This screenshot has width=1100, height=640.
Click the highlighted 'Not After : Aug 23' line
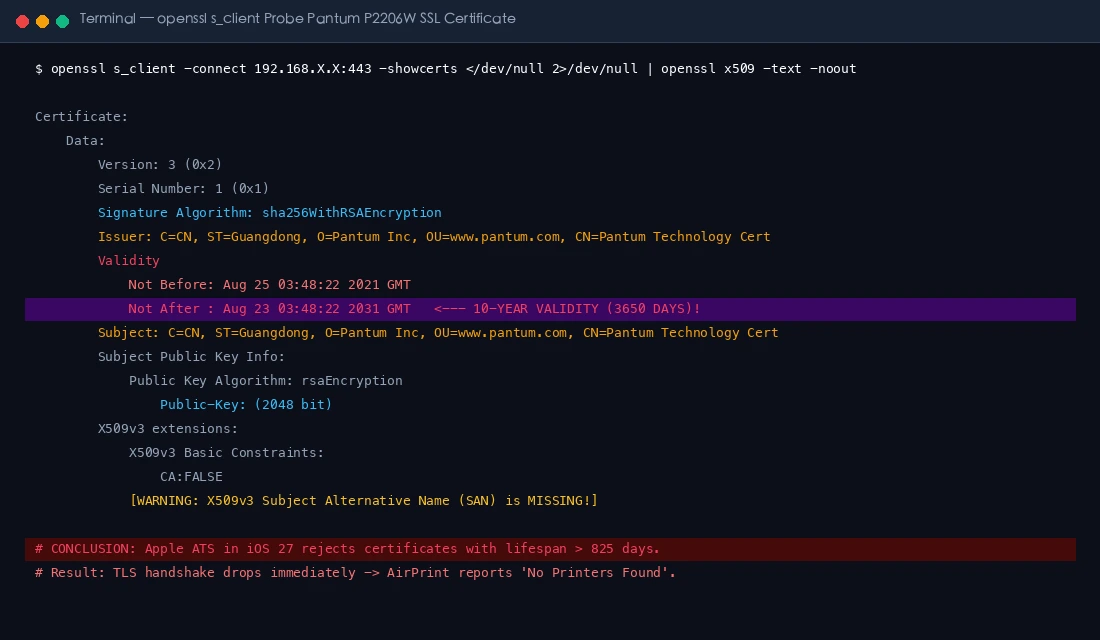550,309
